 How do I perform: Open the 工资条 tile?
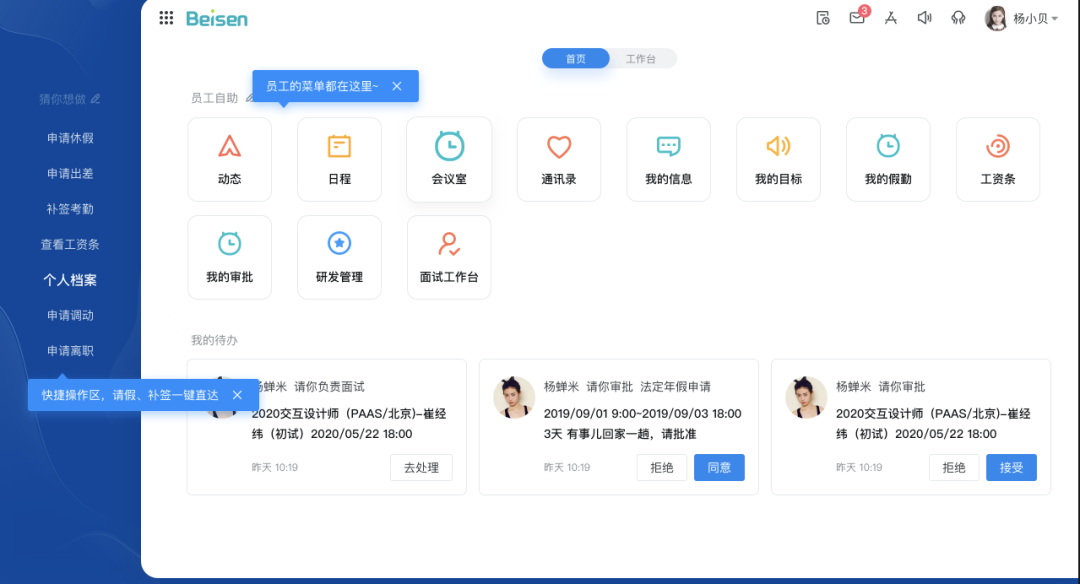[x=998, y=159]
